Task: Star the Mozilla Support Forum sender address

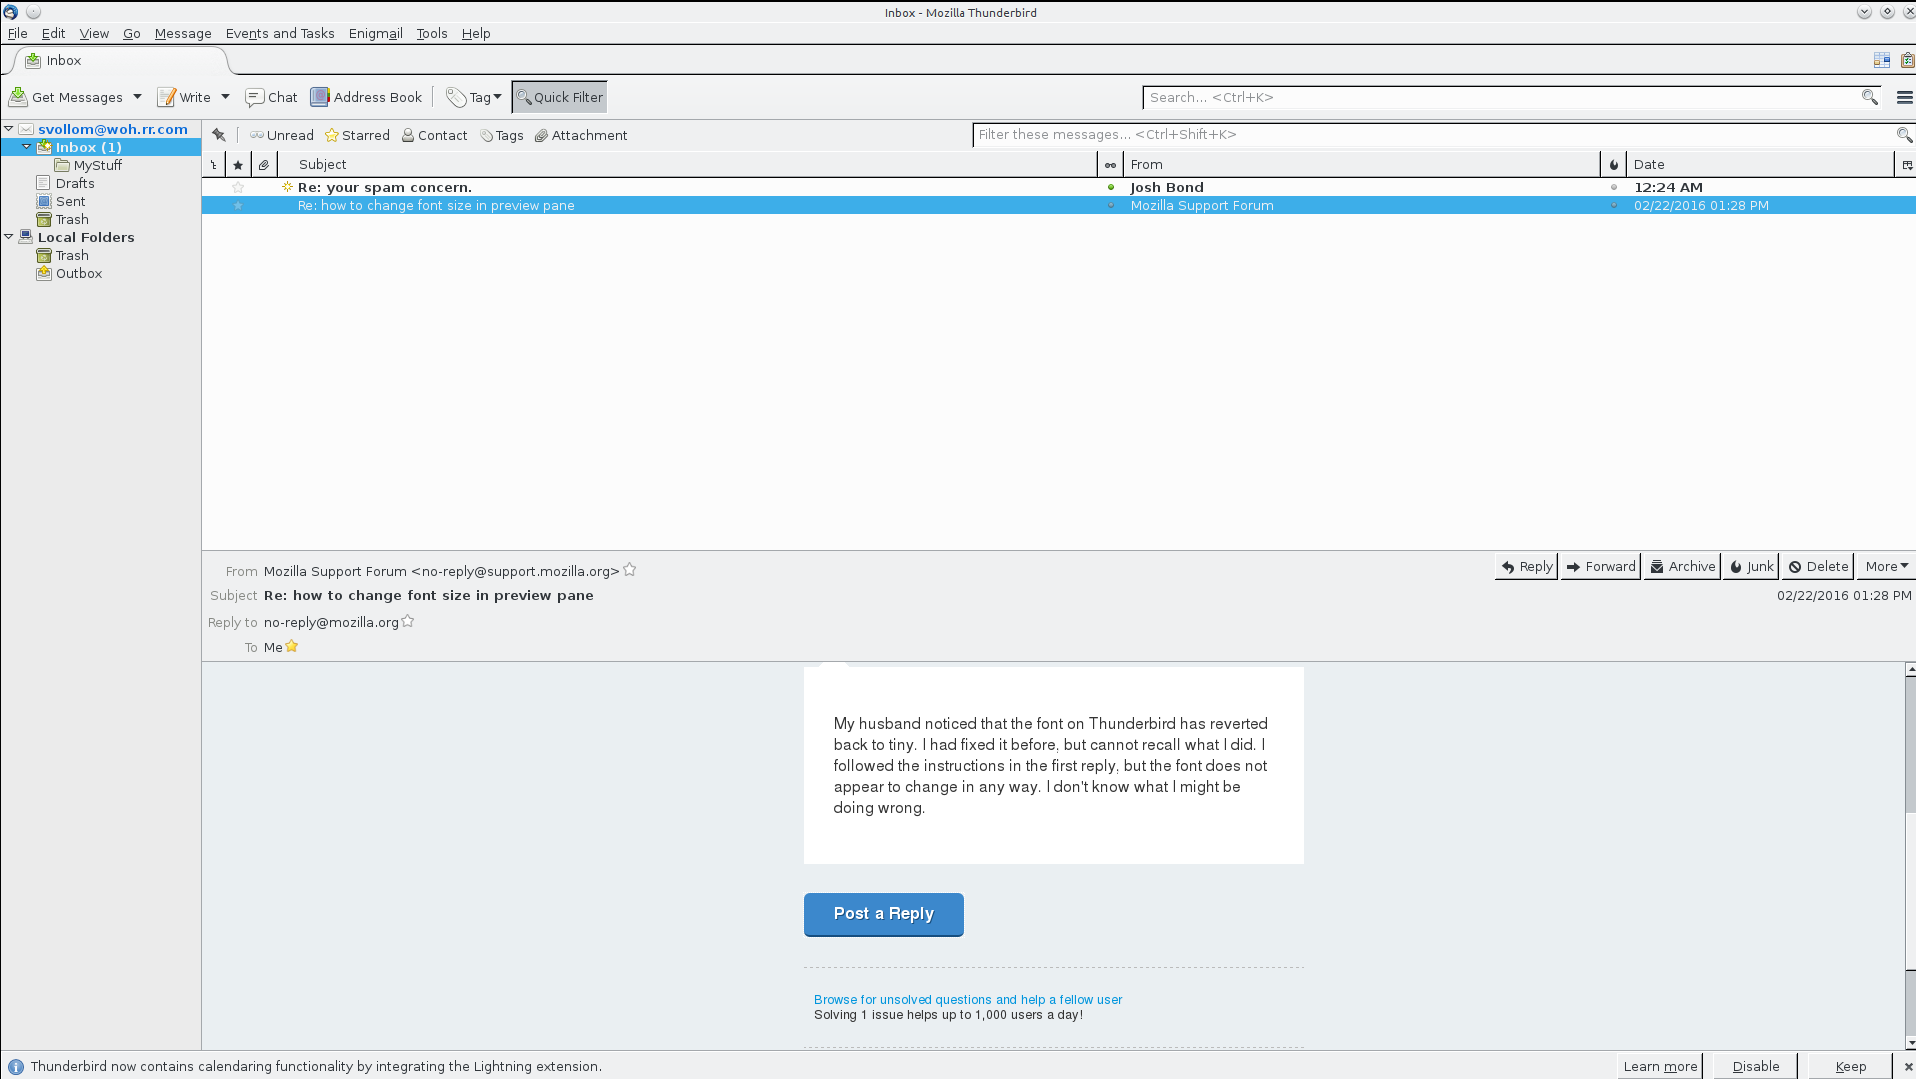Action: pyautogui.click(x=630, y=570)
